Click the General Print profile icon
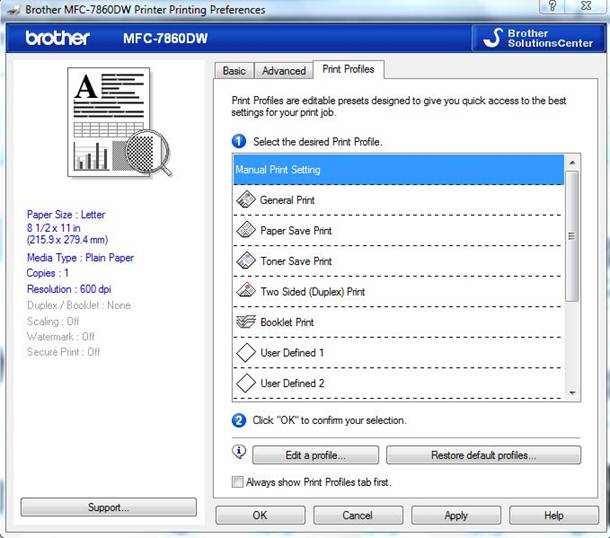The width and height of the screenshot is (610, 538). (x=246, y=200)
